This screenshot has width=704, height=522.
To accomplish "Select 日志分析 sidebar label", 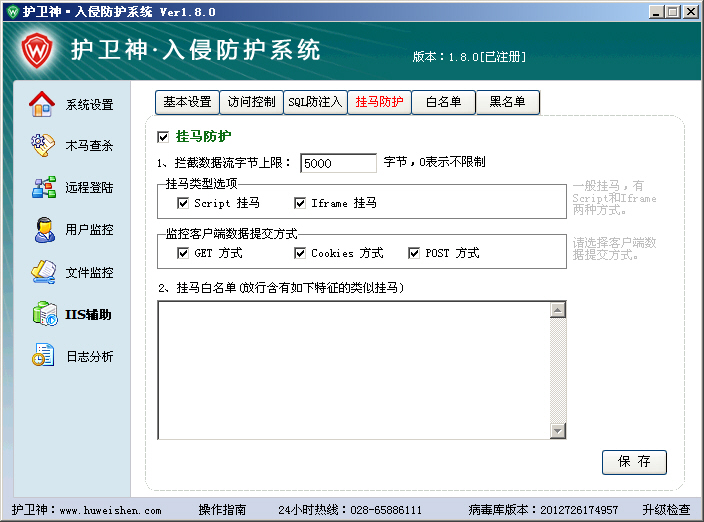I will pos(89,356).
